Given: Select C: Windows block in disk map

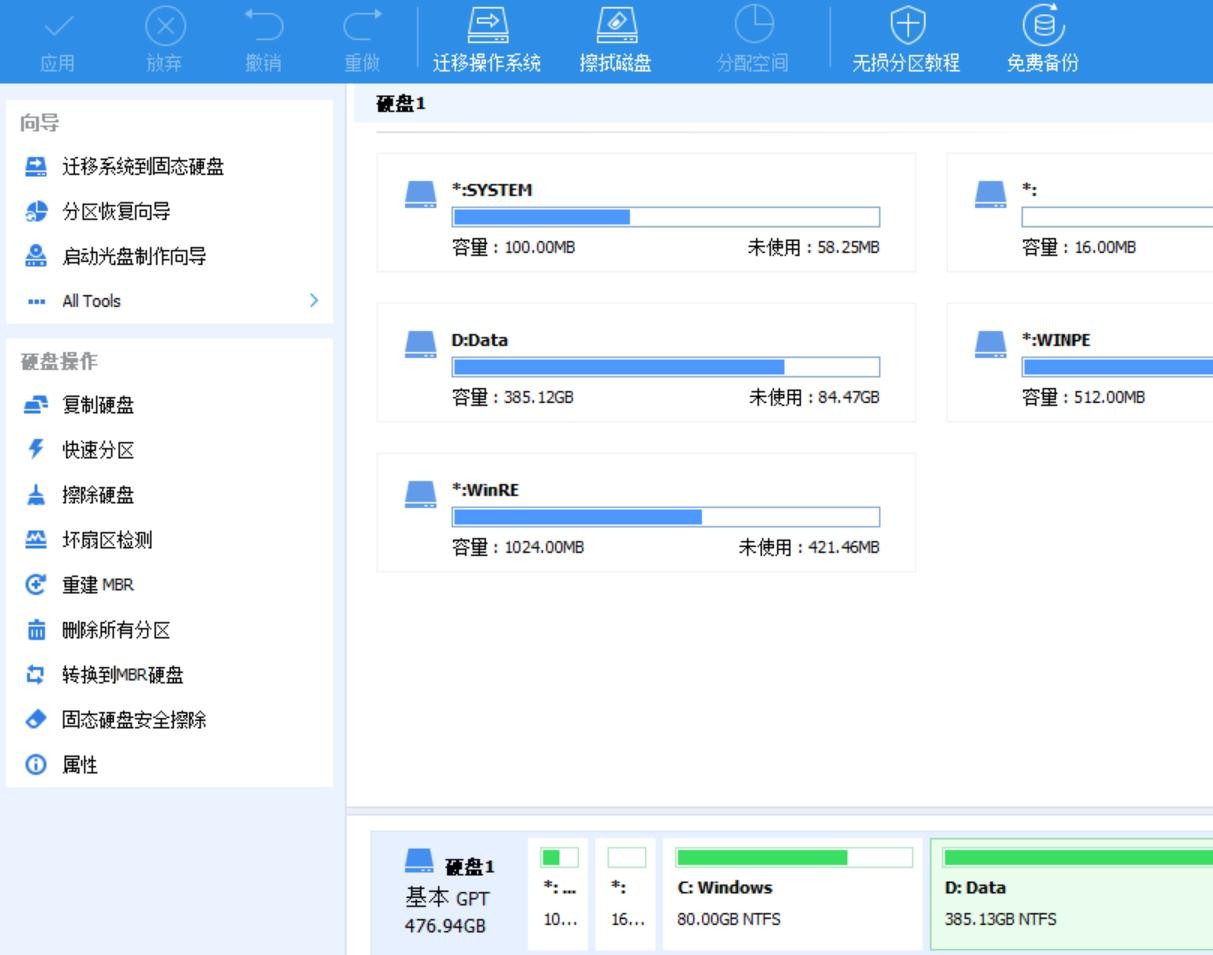Looking at the screenshot, I should [x=792, y=894].
